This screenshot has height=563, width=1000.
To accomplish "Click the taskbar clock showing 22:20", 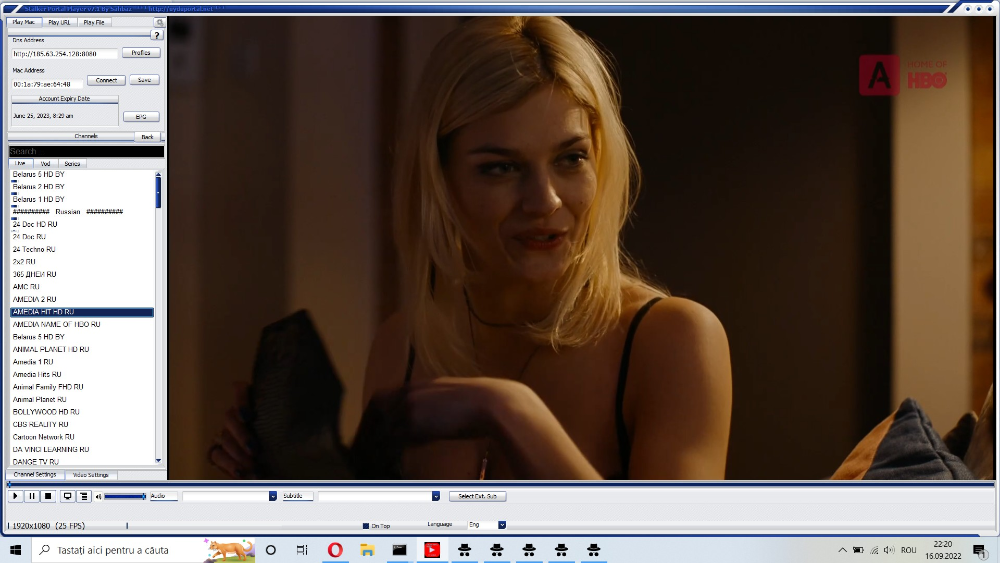I will 943,550.
